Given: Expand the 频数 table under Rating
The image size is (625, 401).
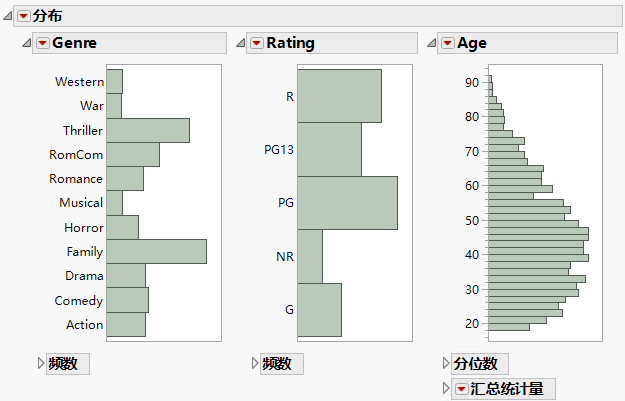Looking at the screenshot, I should 255,364.
